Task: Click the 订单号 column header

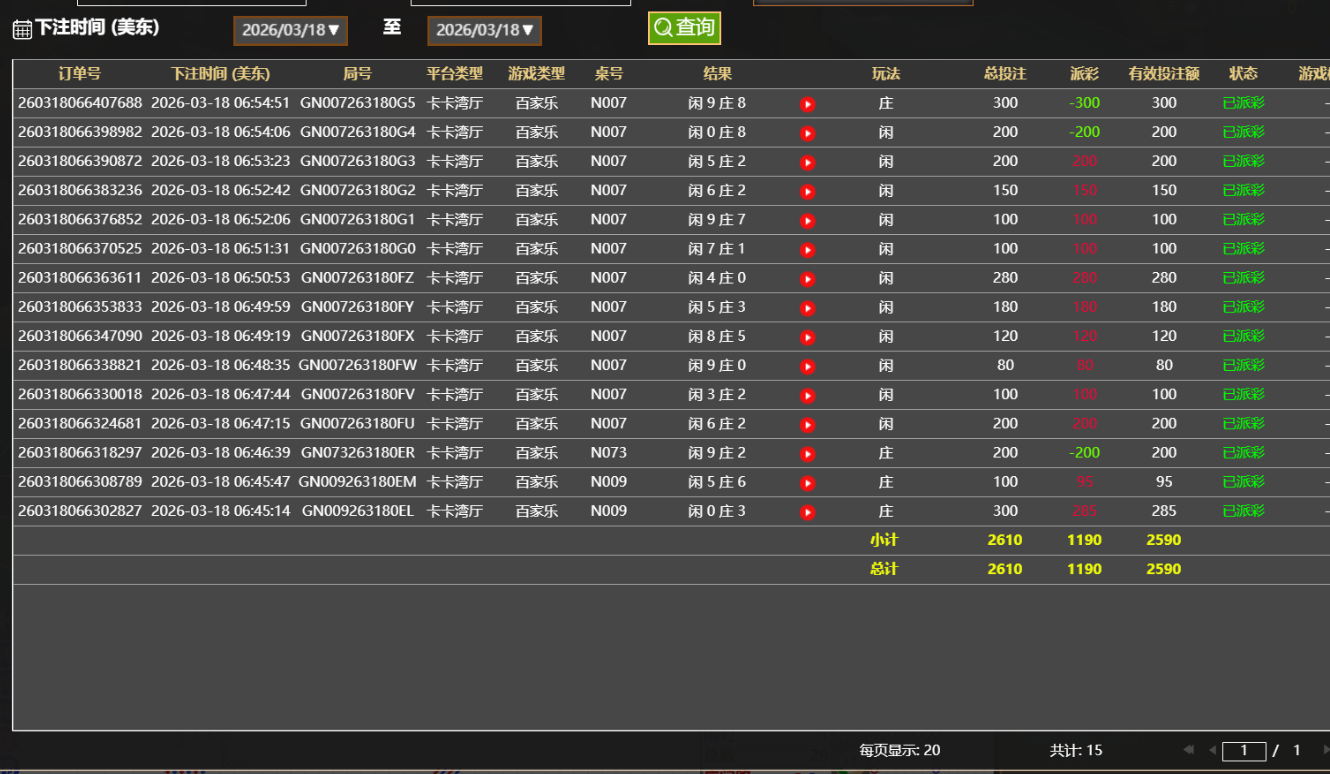Action: coord(80,74)
